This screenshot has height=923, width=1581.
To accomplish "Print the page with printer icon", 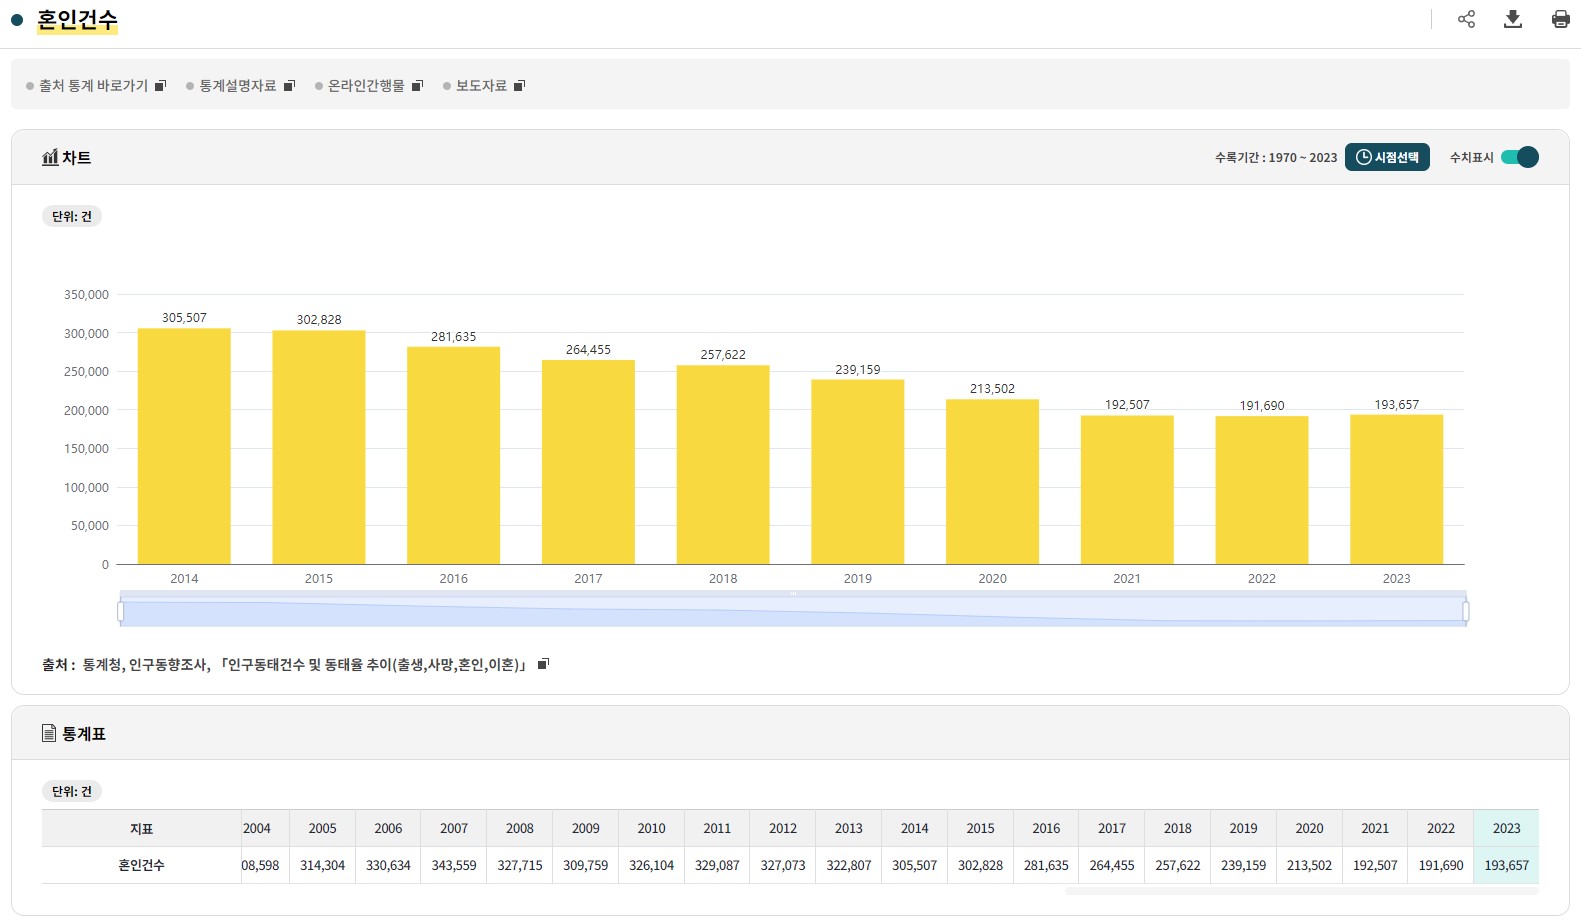I will click(x=1560, y=19).
